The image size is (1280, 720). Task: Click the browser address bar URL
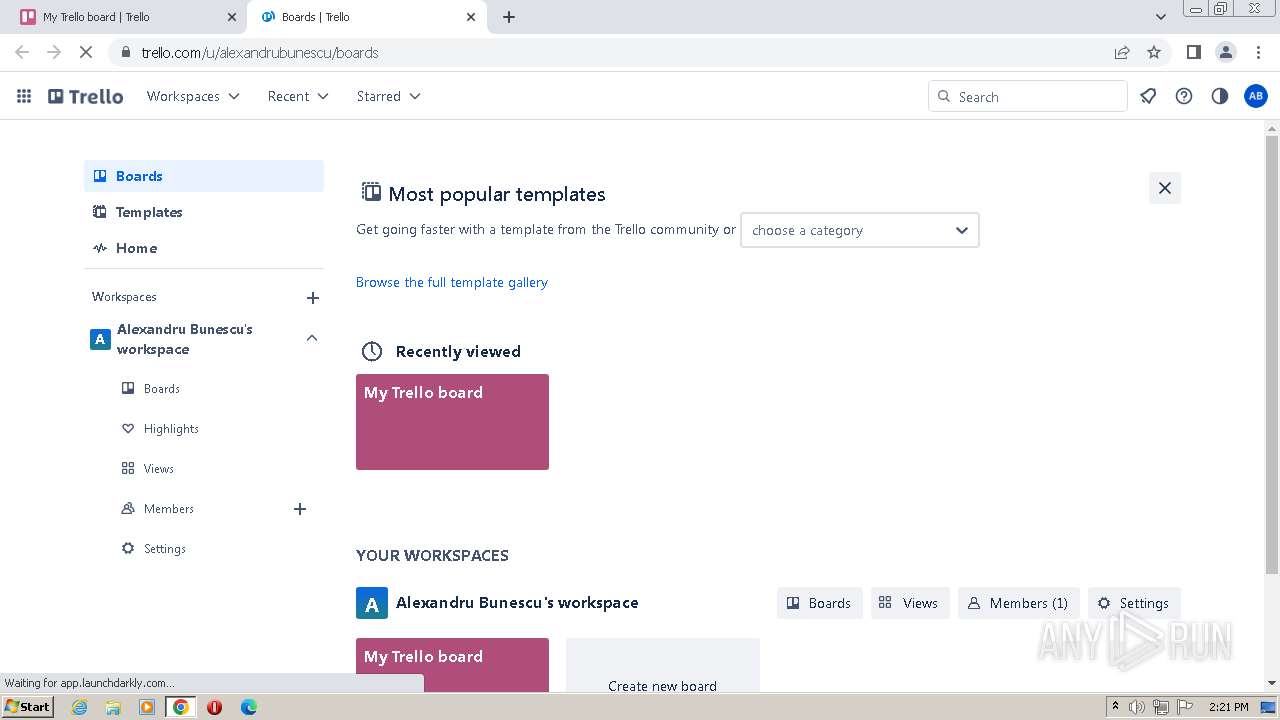pyautogui.click(x=260, y=52)
